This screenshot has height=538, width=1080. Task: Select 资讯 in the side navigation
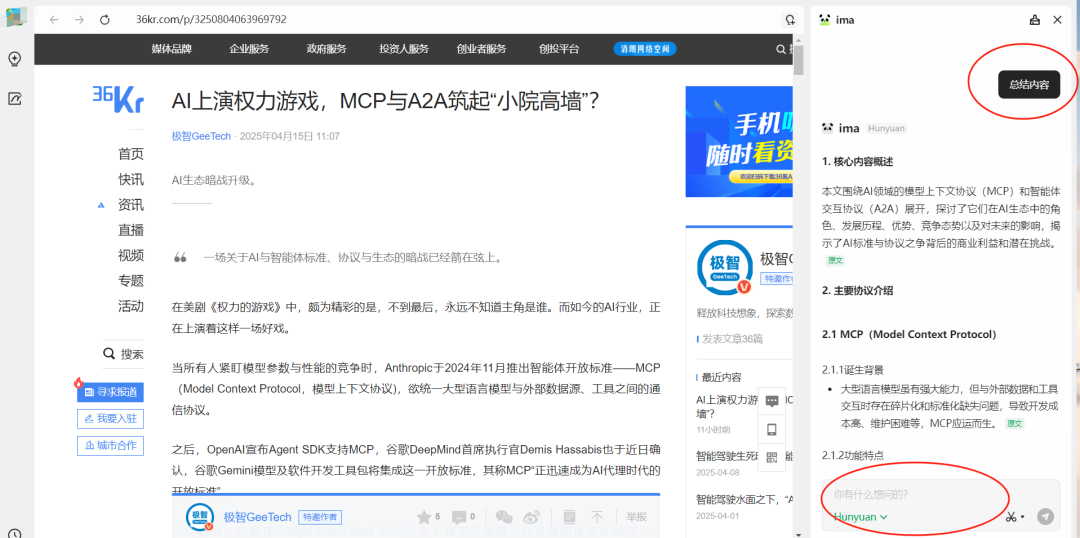[131, 205]
